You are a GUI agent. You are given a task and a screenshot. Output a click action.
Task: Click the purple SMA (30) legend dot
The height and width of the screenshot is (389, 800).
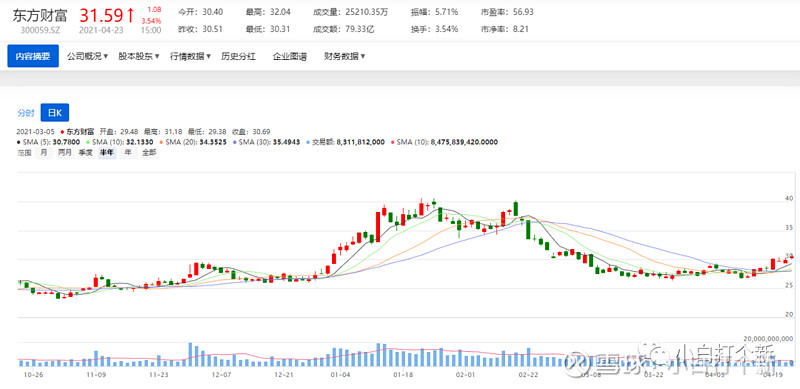234,142
